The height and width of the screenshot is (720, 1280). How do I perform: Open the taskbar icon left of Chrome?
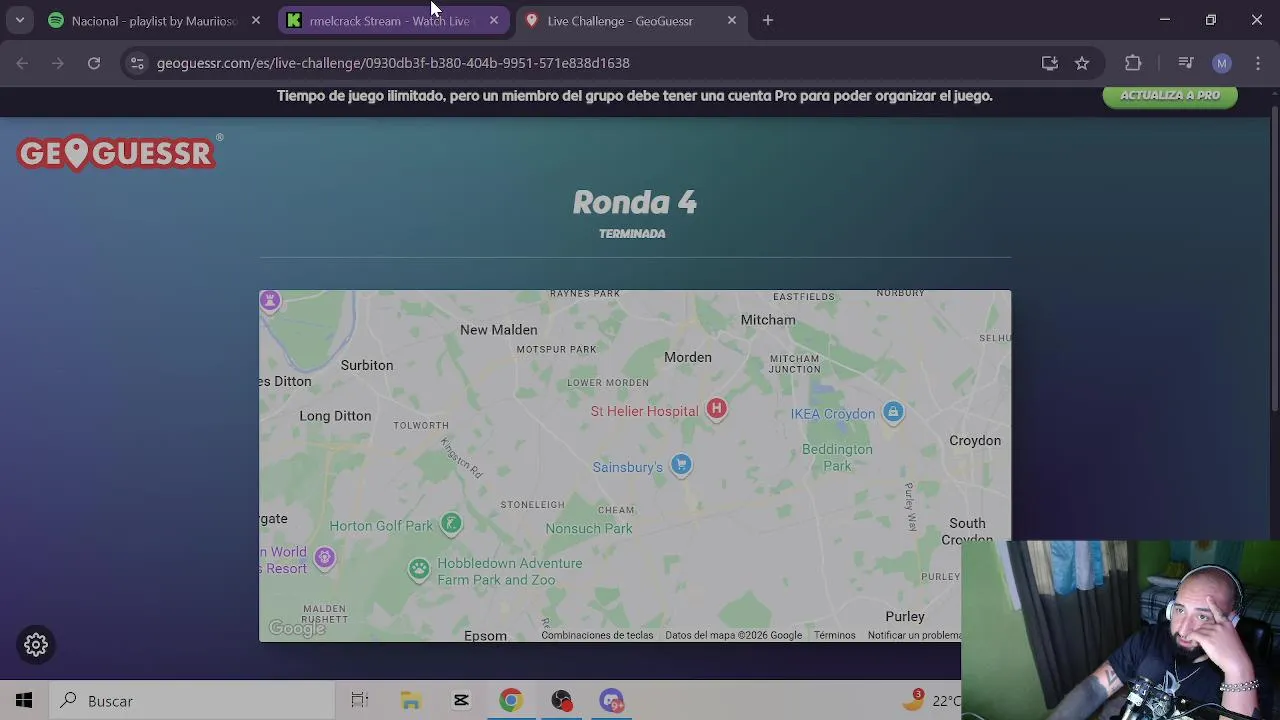[461, 701]
